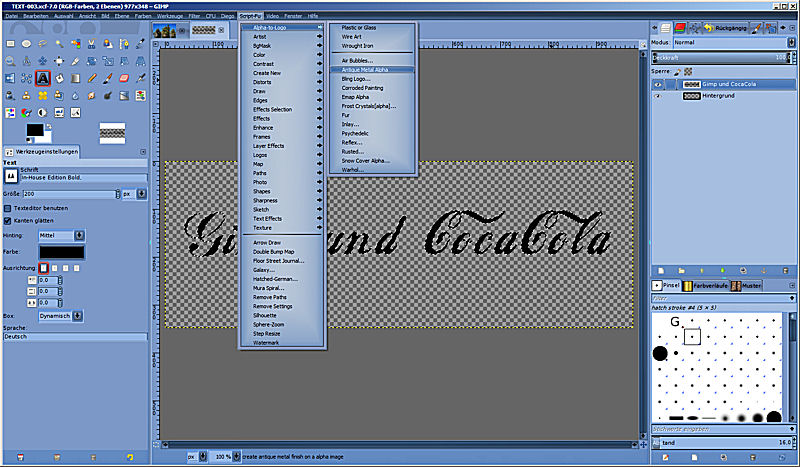
Task: Open the font picker icon beside Schrift
Action: pos(11,177)
